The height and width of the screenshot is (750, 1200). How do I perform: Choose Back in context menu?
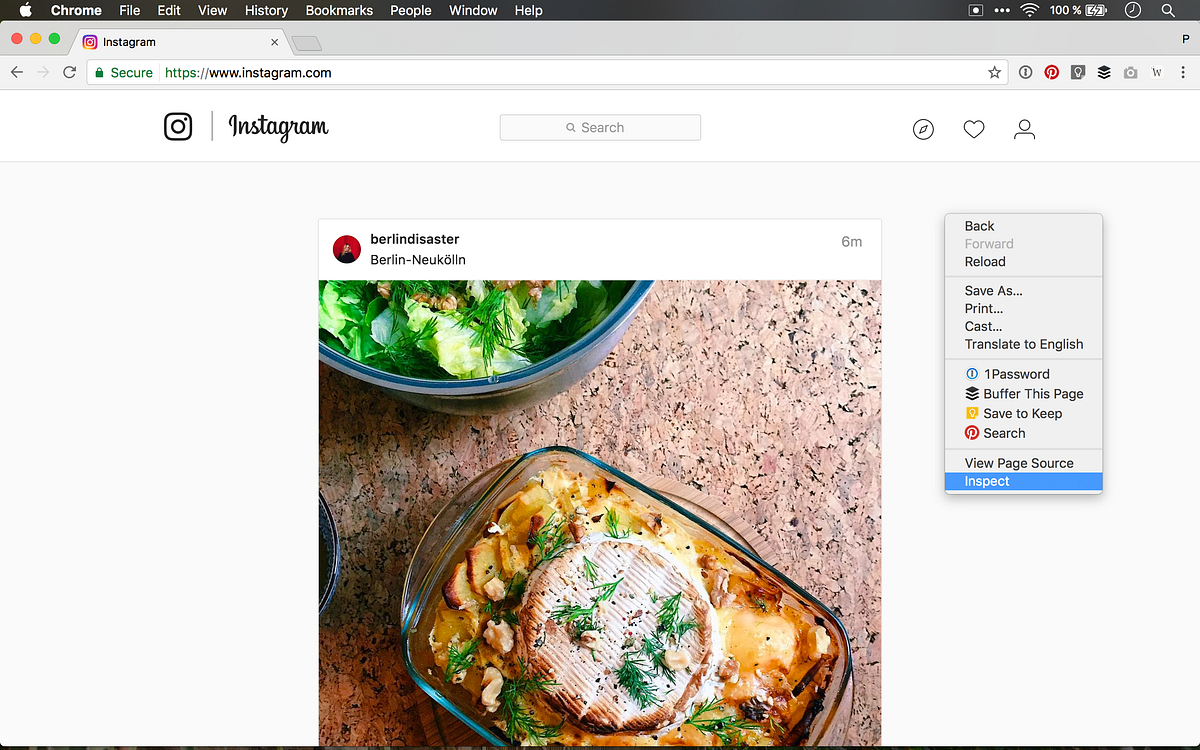click(x=1023, y=226)
